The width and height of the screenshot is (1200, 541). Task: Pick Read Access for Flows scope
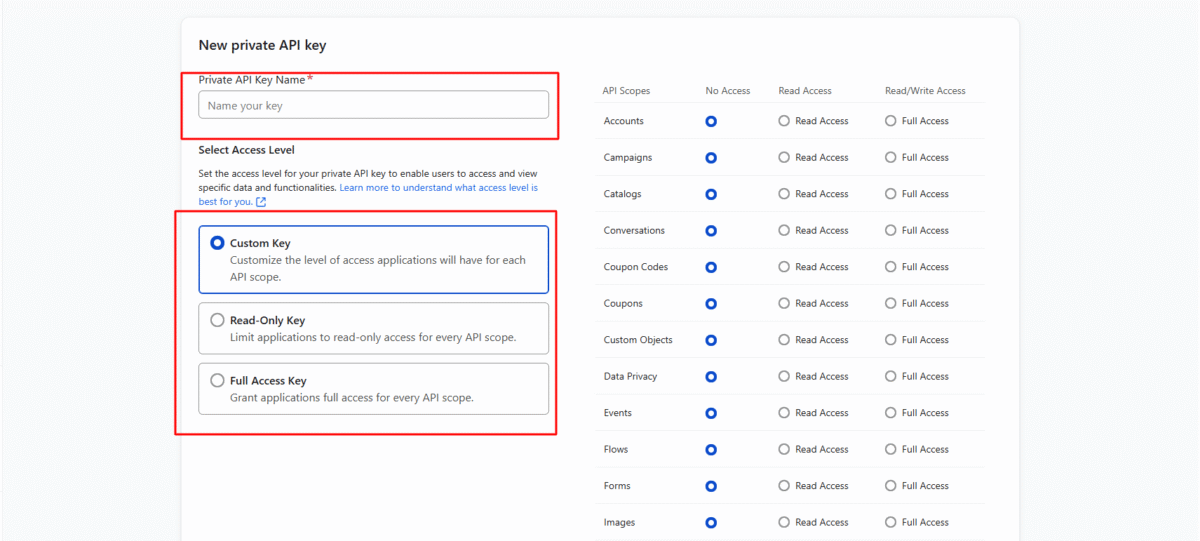tap(784, 450)
